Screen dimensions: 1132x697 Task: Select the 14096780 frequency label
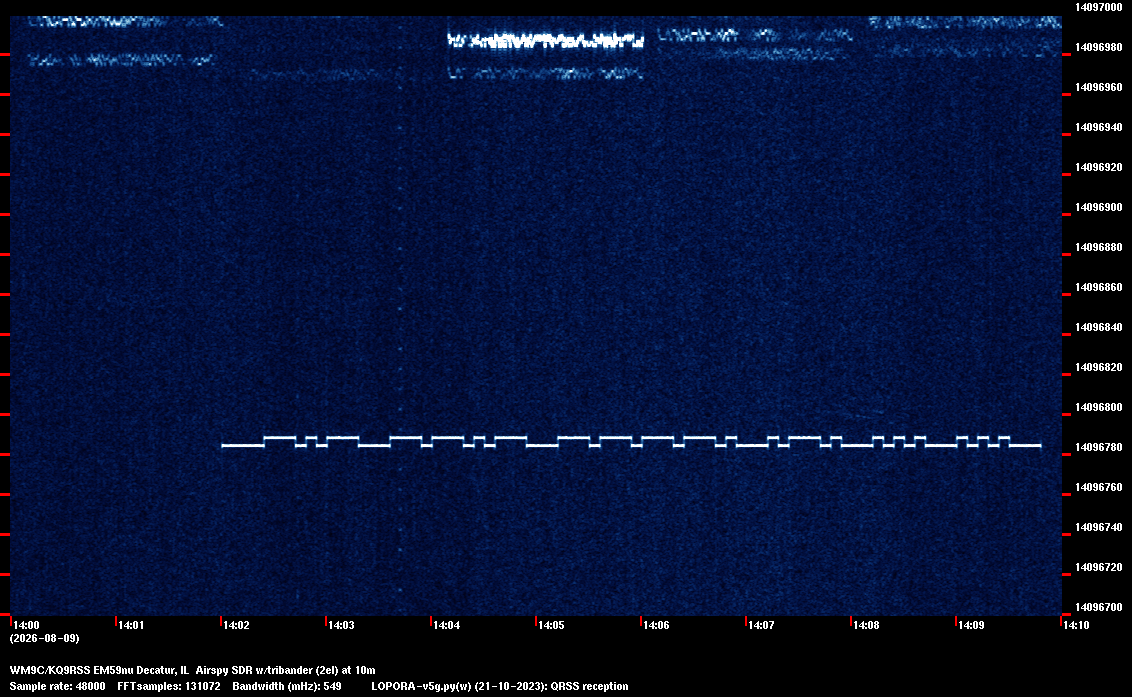point(1099,448)
